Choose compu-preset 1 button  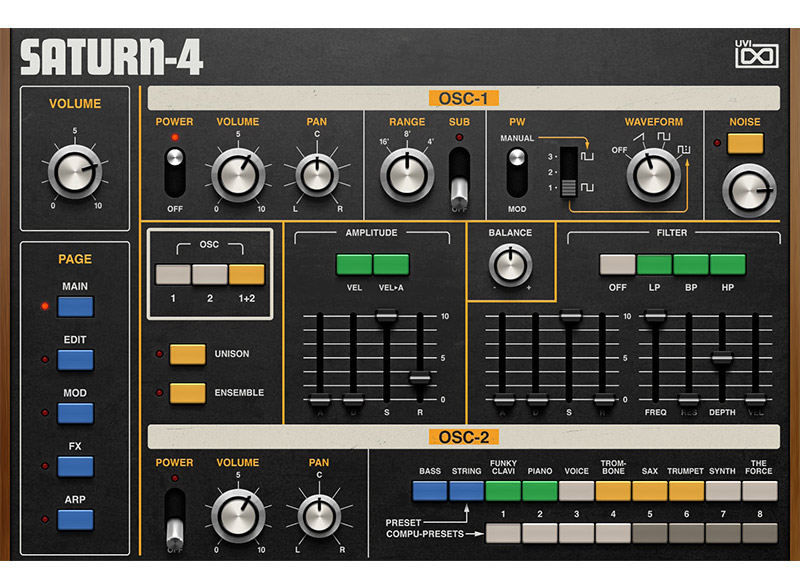(504, 533)
